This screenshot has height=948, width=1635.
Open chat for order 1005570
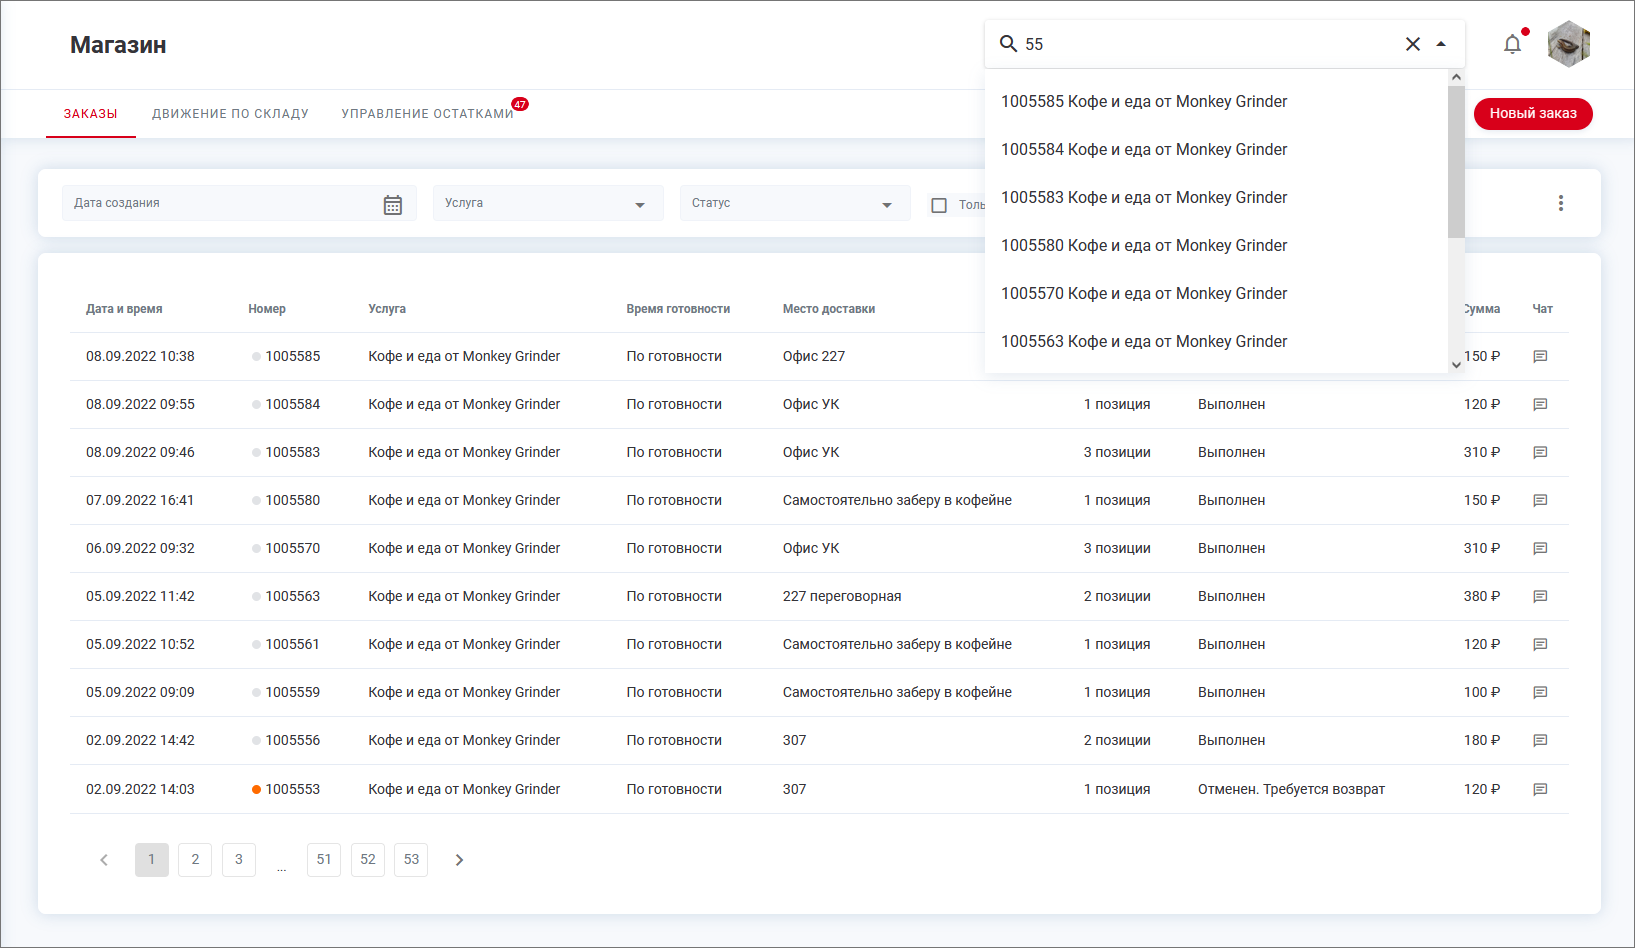(x=1540, y=548)
